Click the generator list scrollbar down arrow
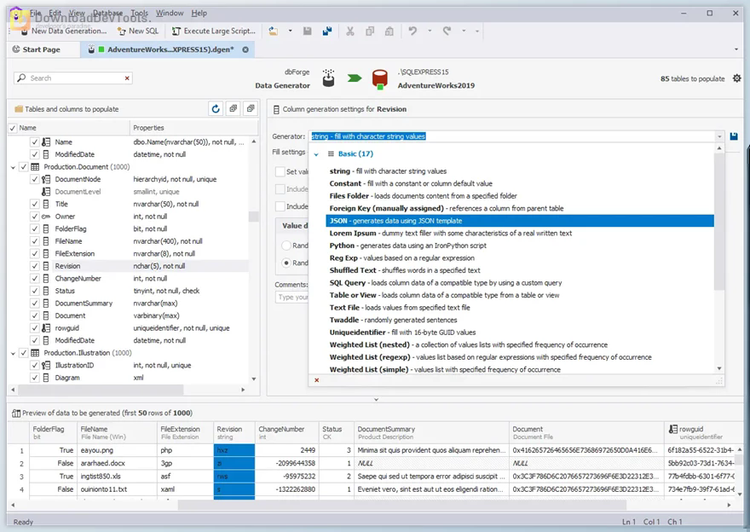 719,368
